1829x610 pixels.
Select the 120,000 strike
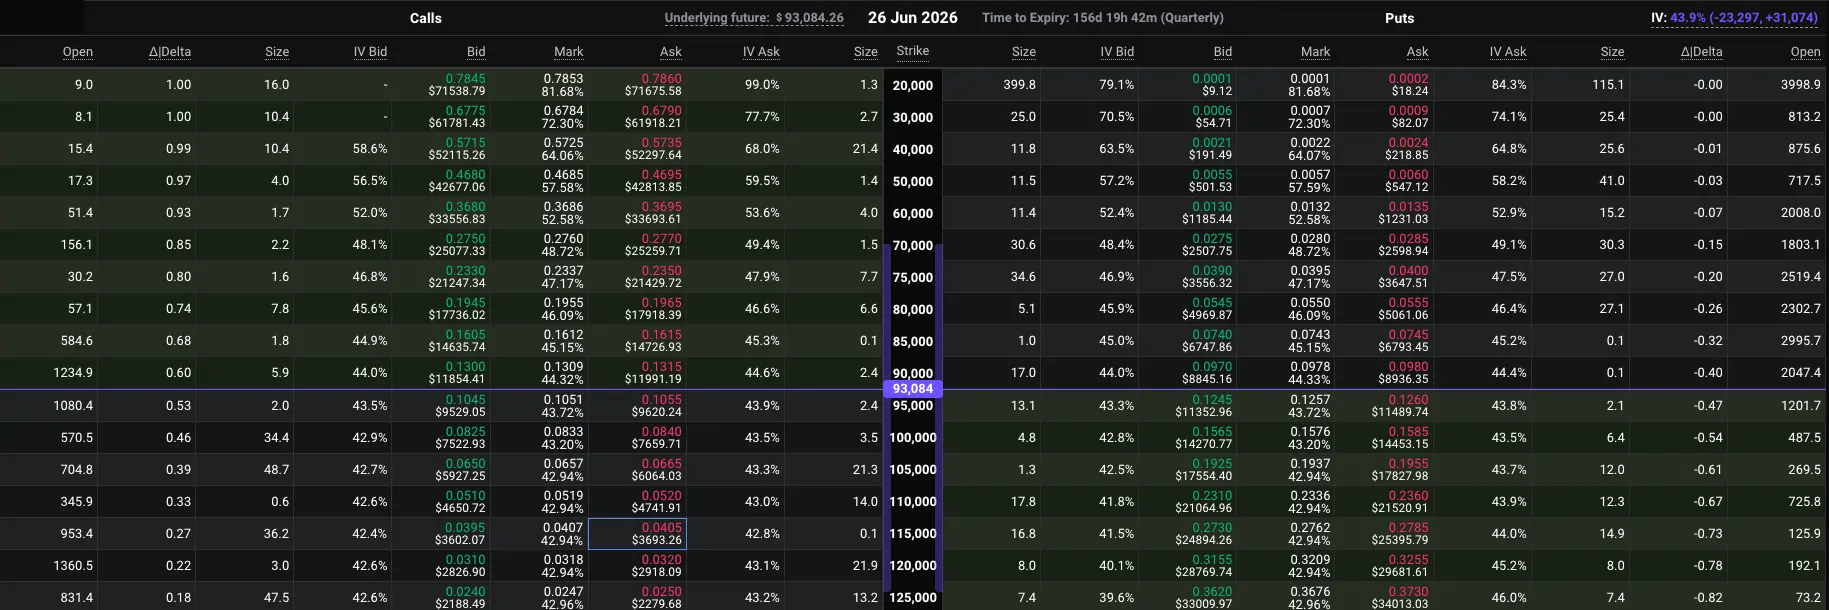(x=913, y=566)
